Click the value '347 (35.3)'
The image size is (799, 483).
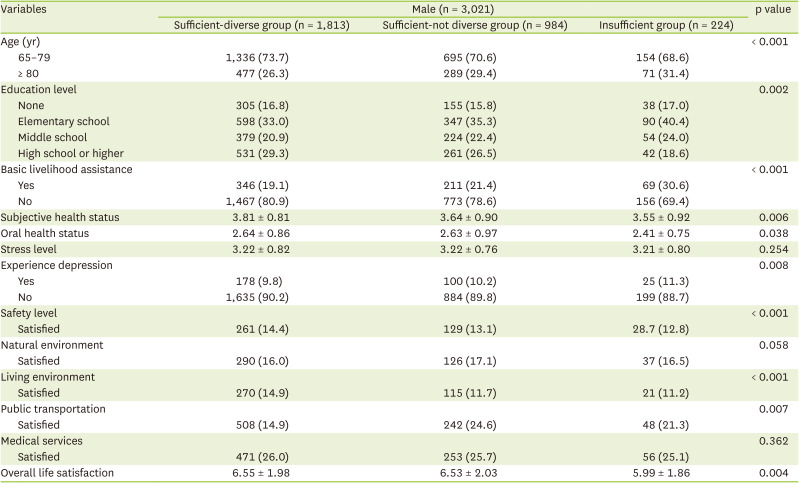(x=470, y=121)
